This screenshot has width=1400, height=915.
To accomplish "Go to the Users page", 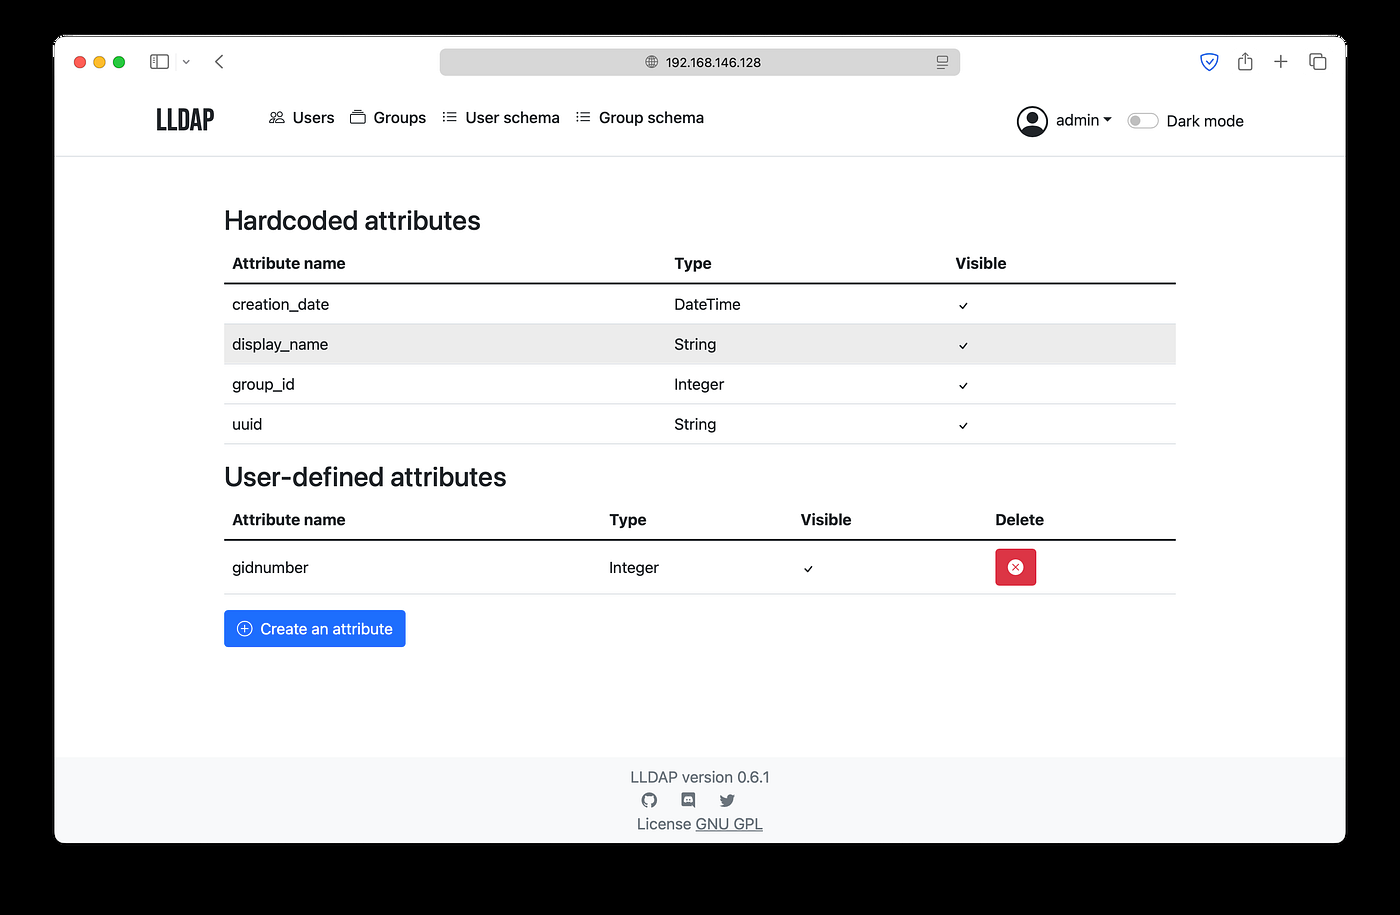I will [302, 118].
